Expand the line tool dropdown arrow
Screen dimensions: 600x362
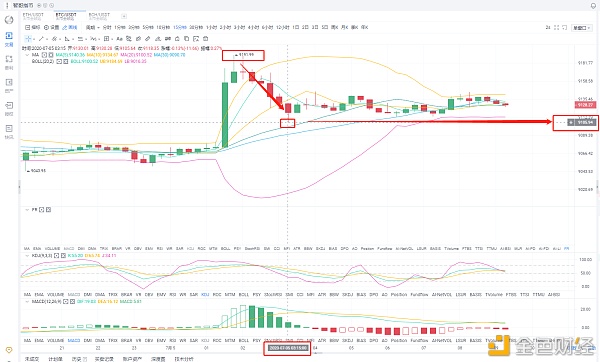47,39
